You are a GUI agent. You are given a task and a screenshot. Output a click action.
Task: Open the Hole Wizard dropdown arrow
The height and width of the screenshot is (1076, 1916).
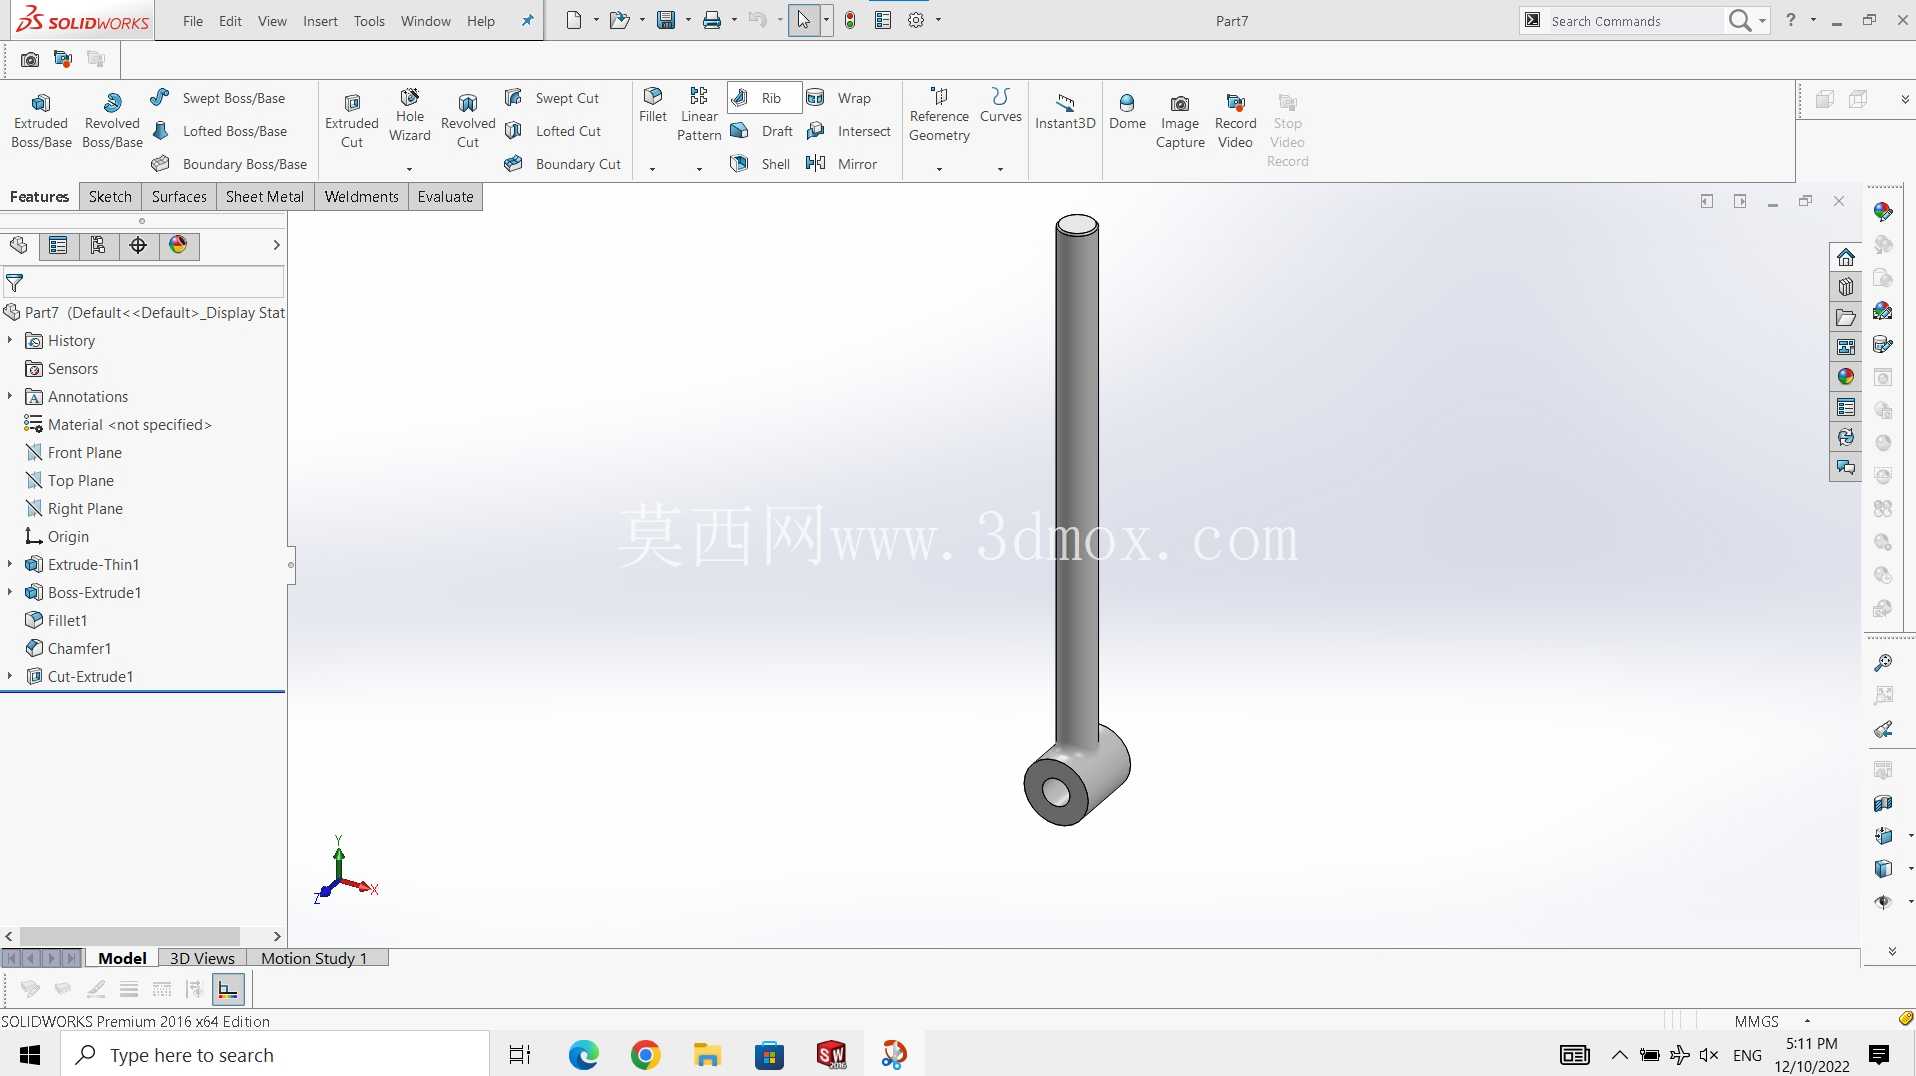click(x=410, y=169)
